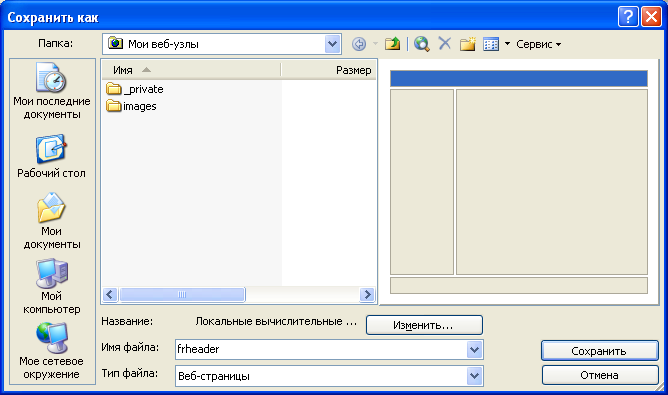Create a new folder with toolbar icon
The image size is (668, 395).
click(x=467, y=43)
